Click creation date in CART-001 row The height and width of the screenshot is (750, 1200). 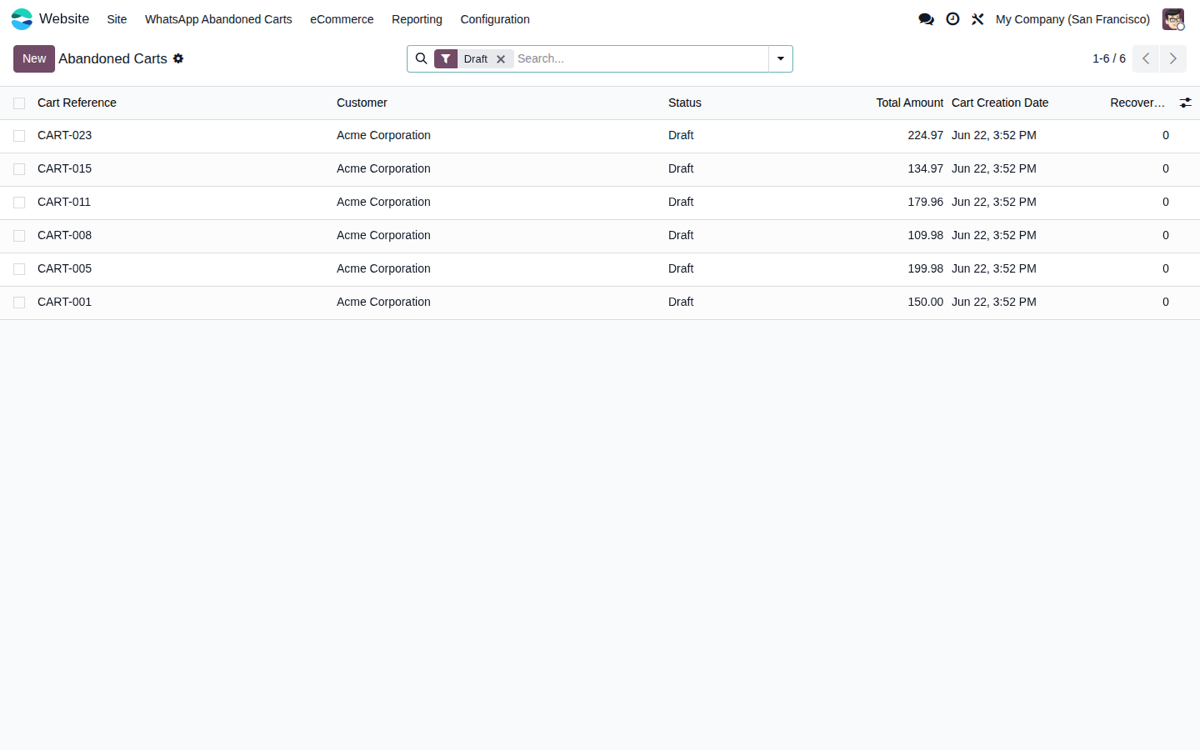pyautogui.click(x=994, y=302)
